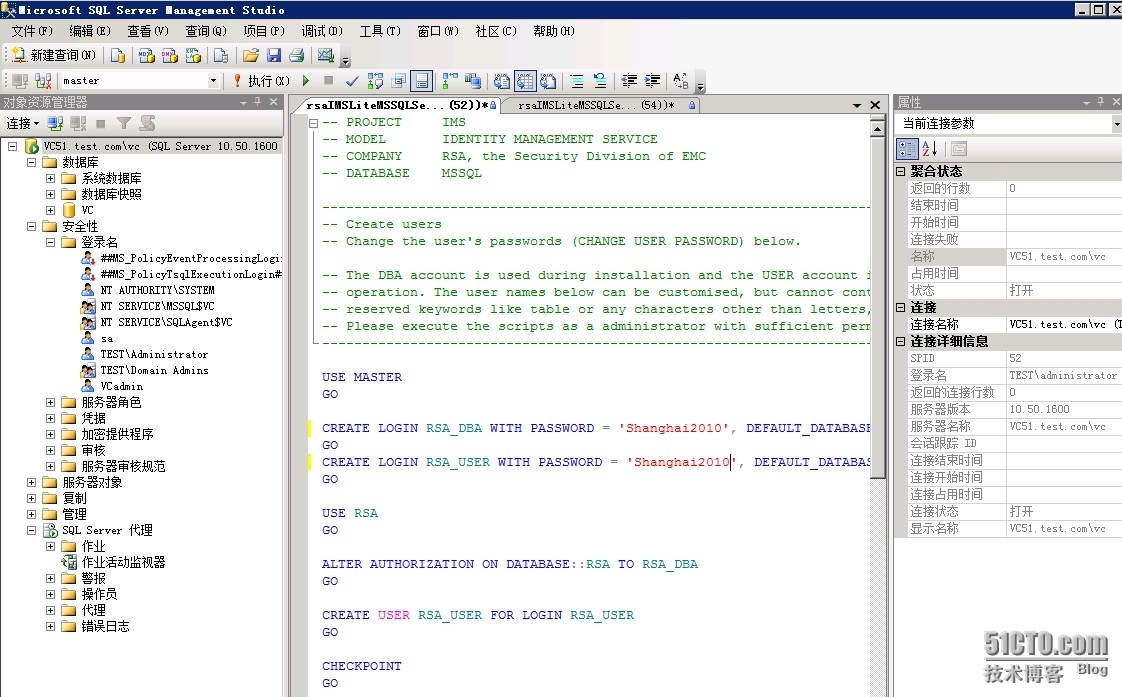Switch to the rsaIMSLiteMSSQLSe...(54) tab

[x=600, y=105]
